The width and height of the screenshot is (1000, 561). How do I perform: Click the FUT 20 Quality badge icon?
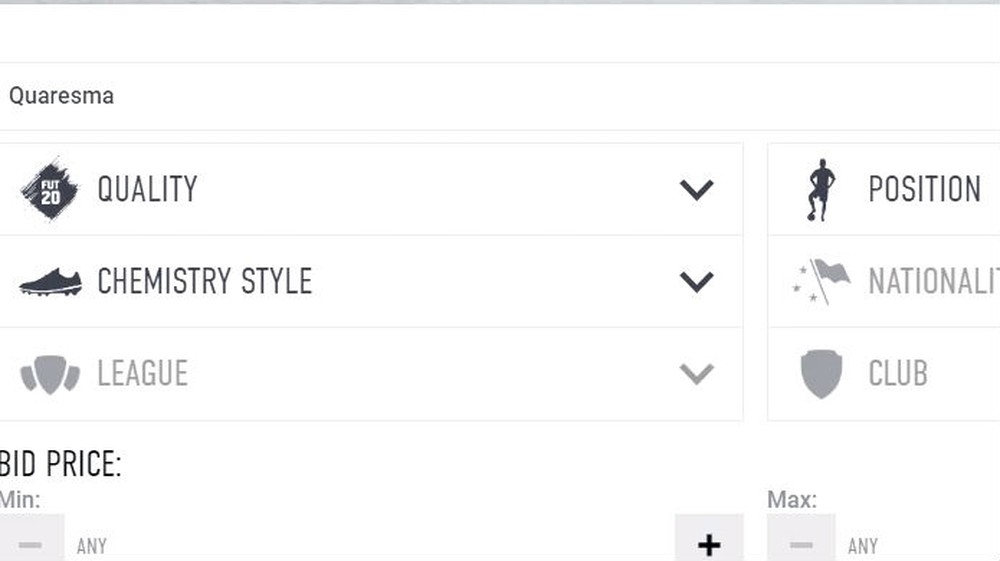coord(50,189)
